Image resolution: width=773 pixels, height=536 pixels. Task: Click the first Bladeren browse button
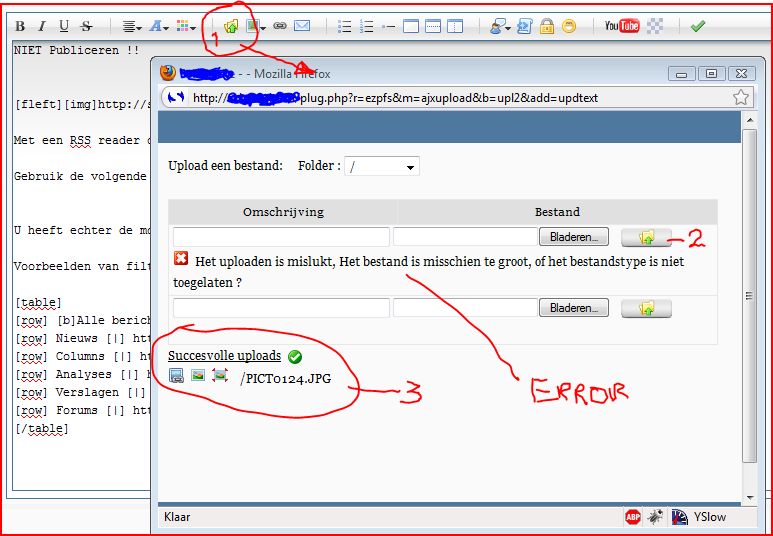[574, 237]
